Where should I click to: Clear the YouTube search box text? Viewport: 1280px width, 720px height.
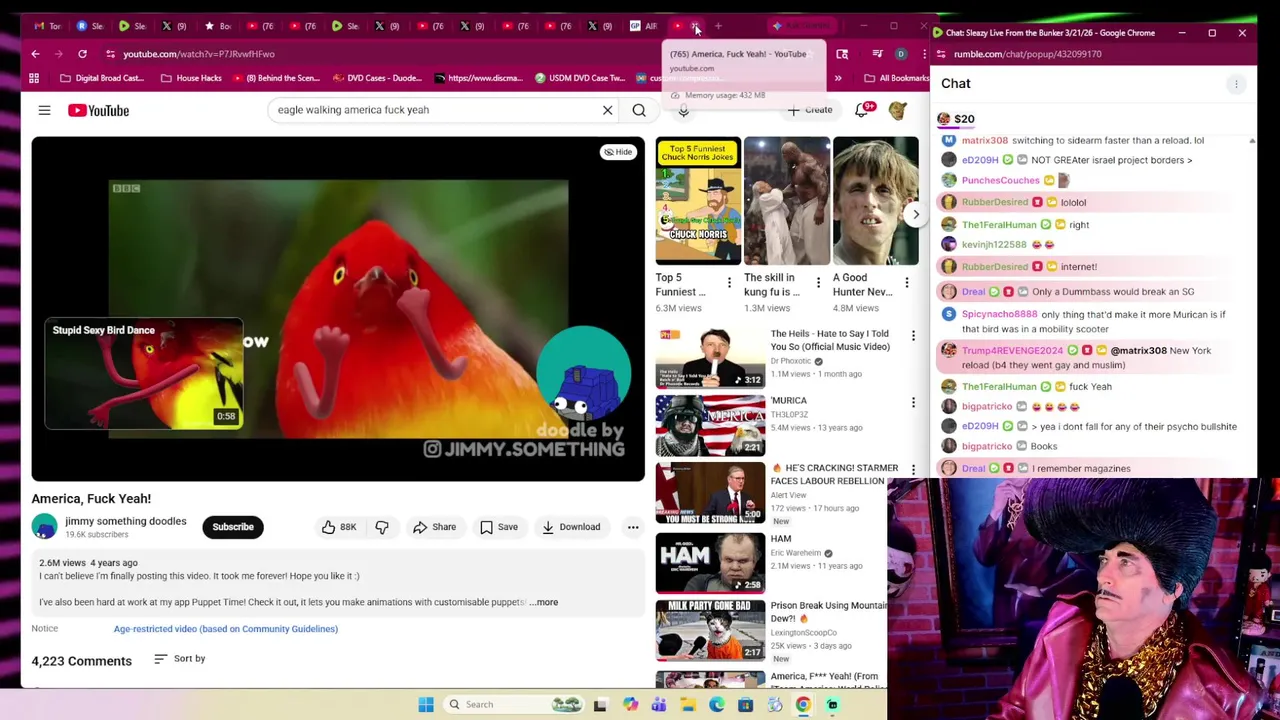tap(607, 110)
